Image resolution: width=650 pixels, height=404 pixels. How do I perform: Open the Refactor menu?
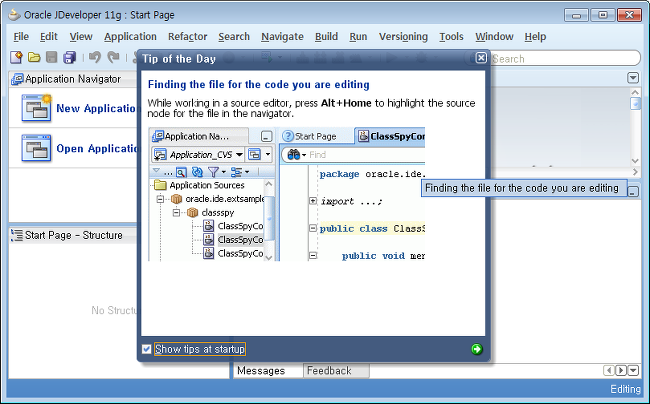[x=187, y=36]
